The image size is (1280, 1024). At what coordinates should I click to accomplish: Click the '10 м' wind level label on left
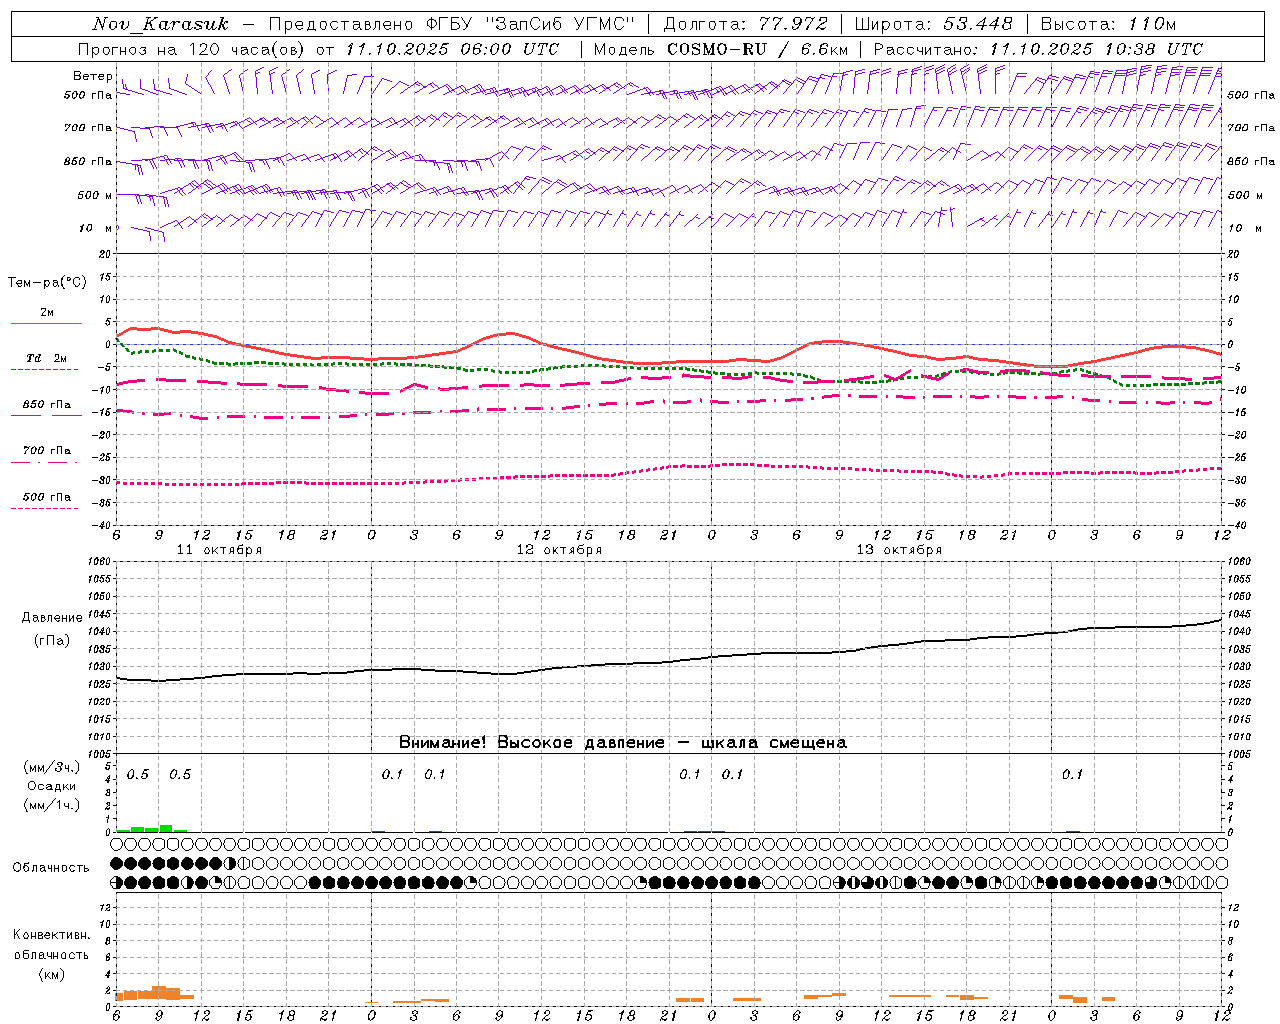click(96, 228)
